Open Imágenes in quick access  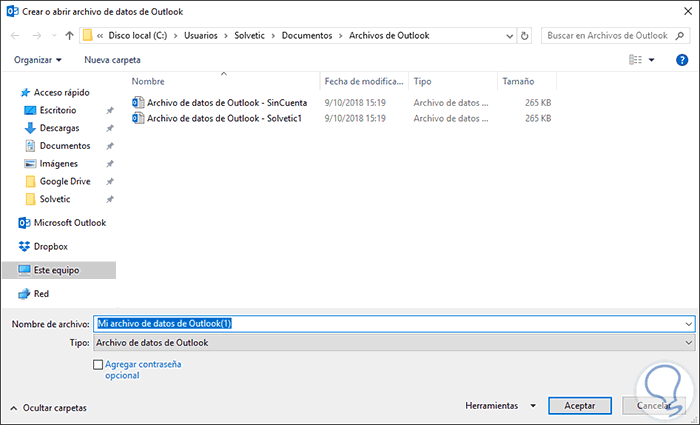click(x=58, y=164)
